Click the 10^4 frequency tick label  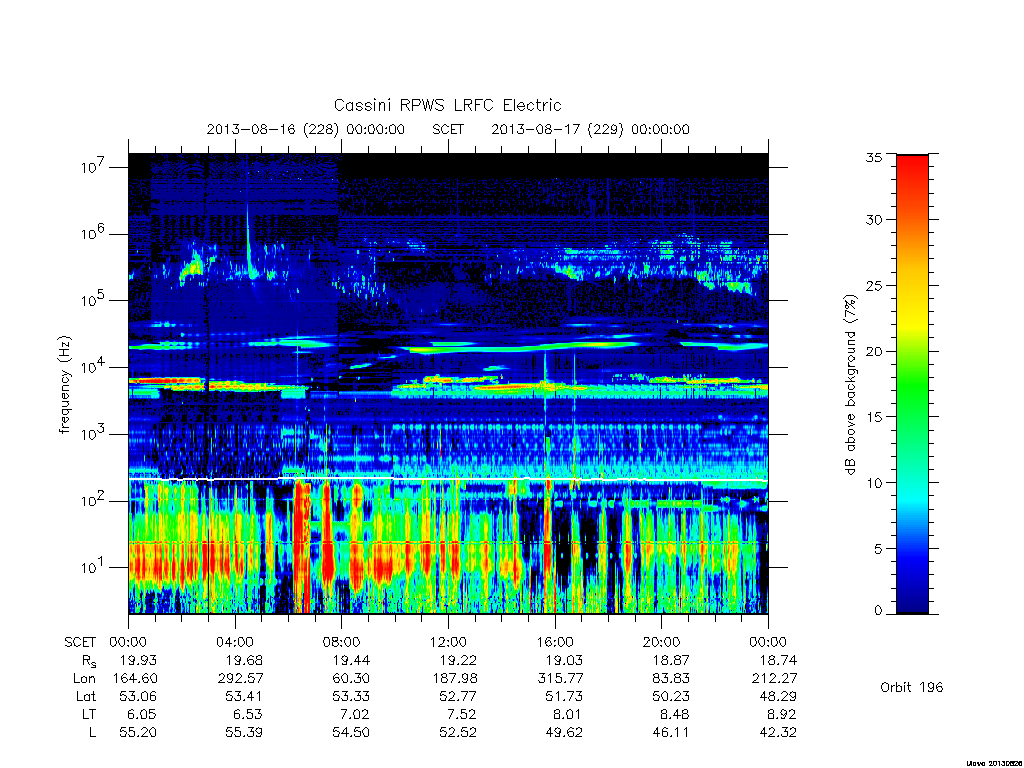[95, 366]
